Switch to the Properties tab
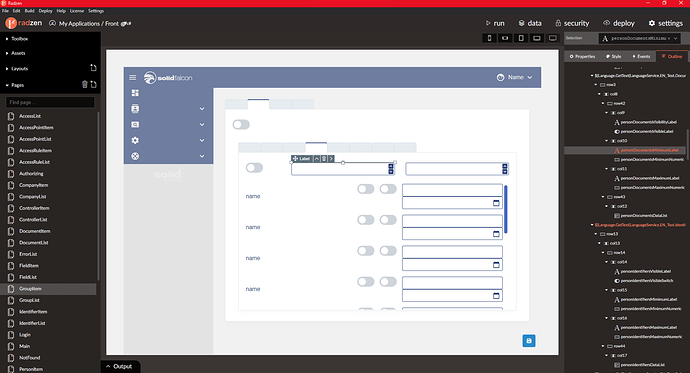The height and width of the screenshot is (373, 690). [582, 56]
